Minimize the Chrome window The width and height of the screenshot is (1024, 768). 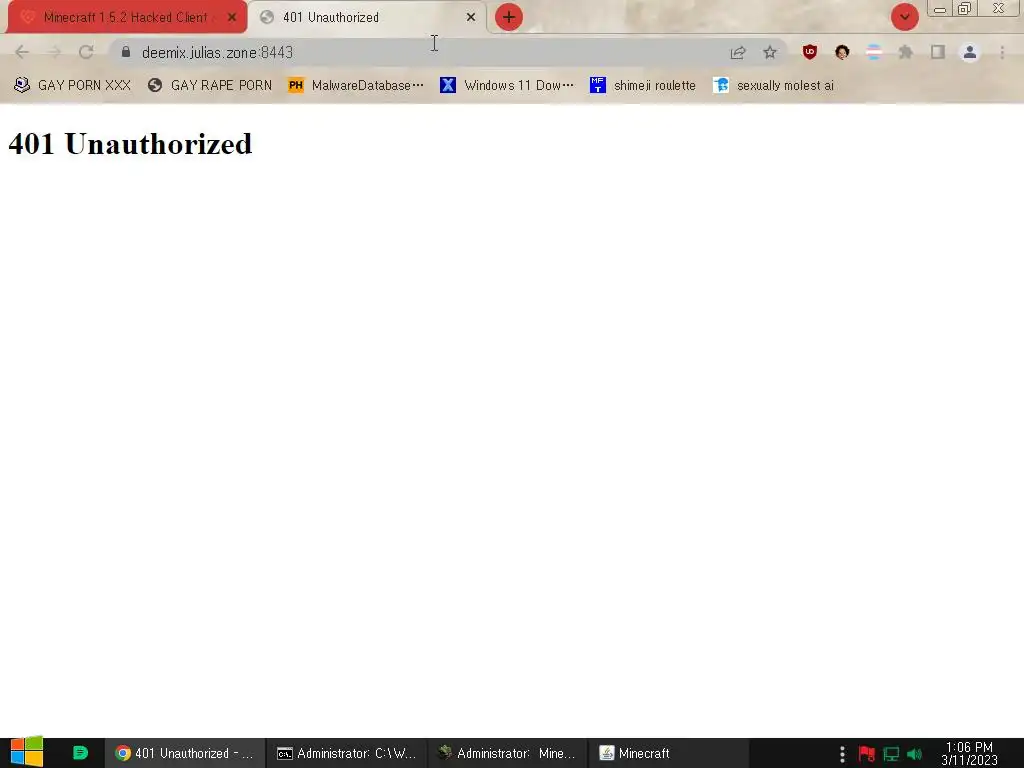coord(940,9)
